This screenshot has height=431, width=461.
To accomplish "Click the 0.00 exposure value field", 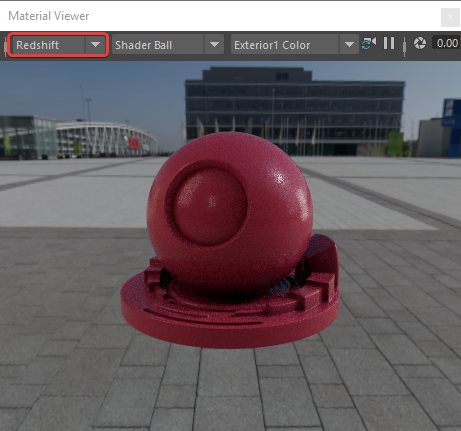I will click(447, 43).
